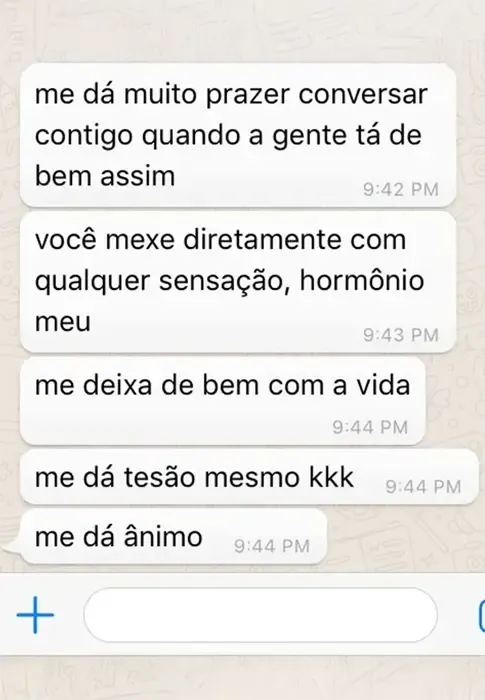Open the plus attachment menu

pos(35,615)
